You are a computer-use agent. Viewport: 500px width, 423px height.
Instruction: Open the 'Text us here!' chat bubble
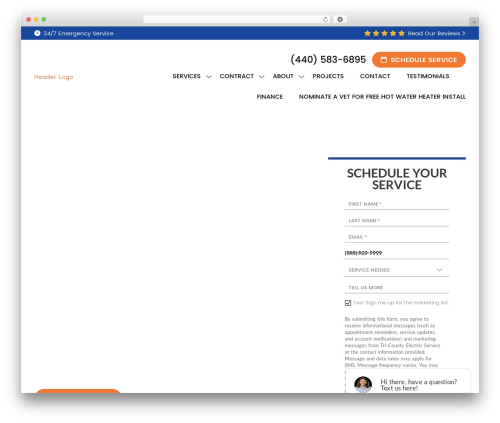coord(408,382)
